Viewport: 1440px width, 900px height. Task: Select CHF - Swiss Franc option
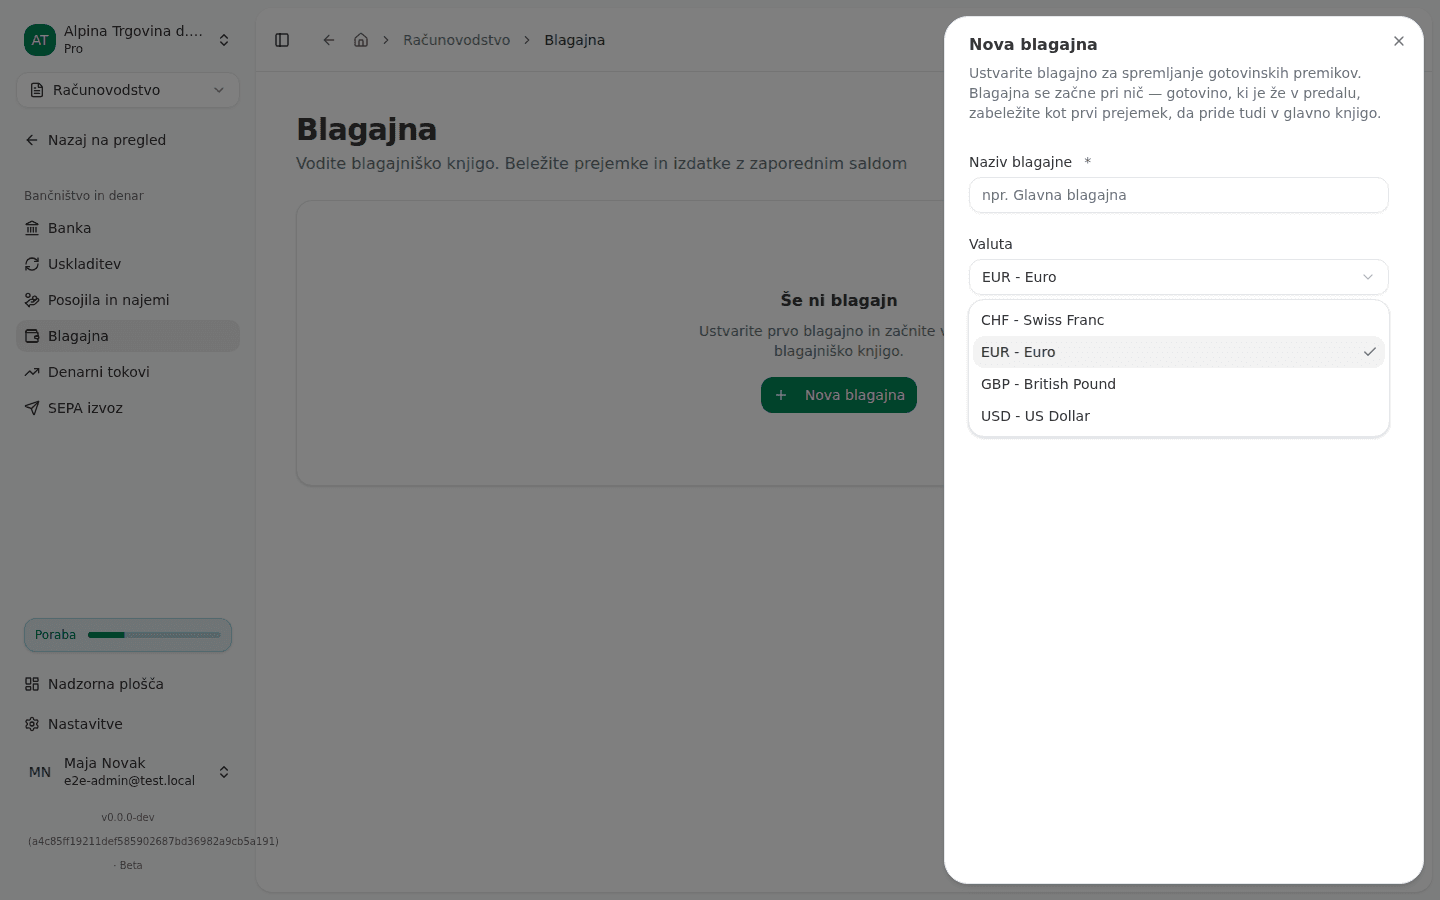[1179, 320]
